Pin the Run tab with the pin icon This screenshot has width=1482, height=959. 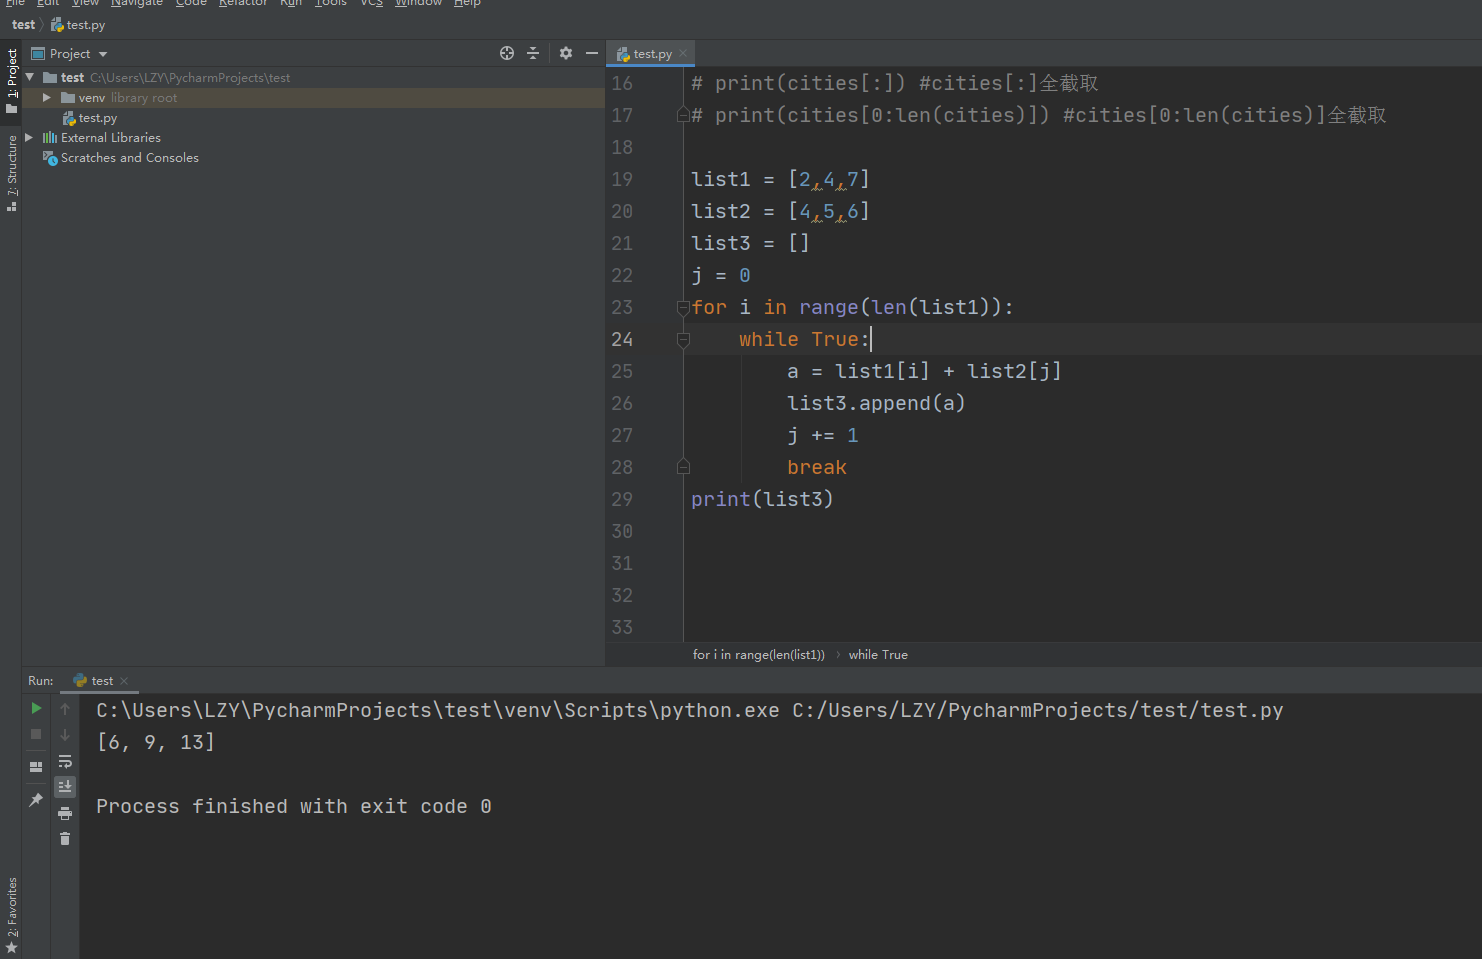point(36,800)
